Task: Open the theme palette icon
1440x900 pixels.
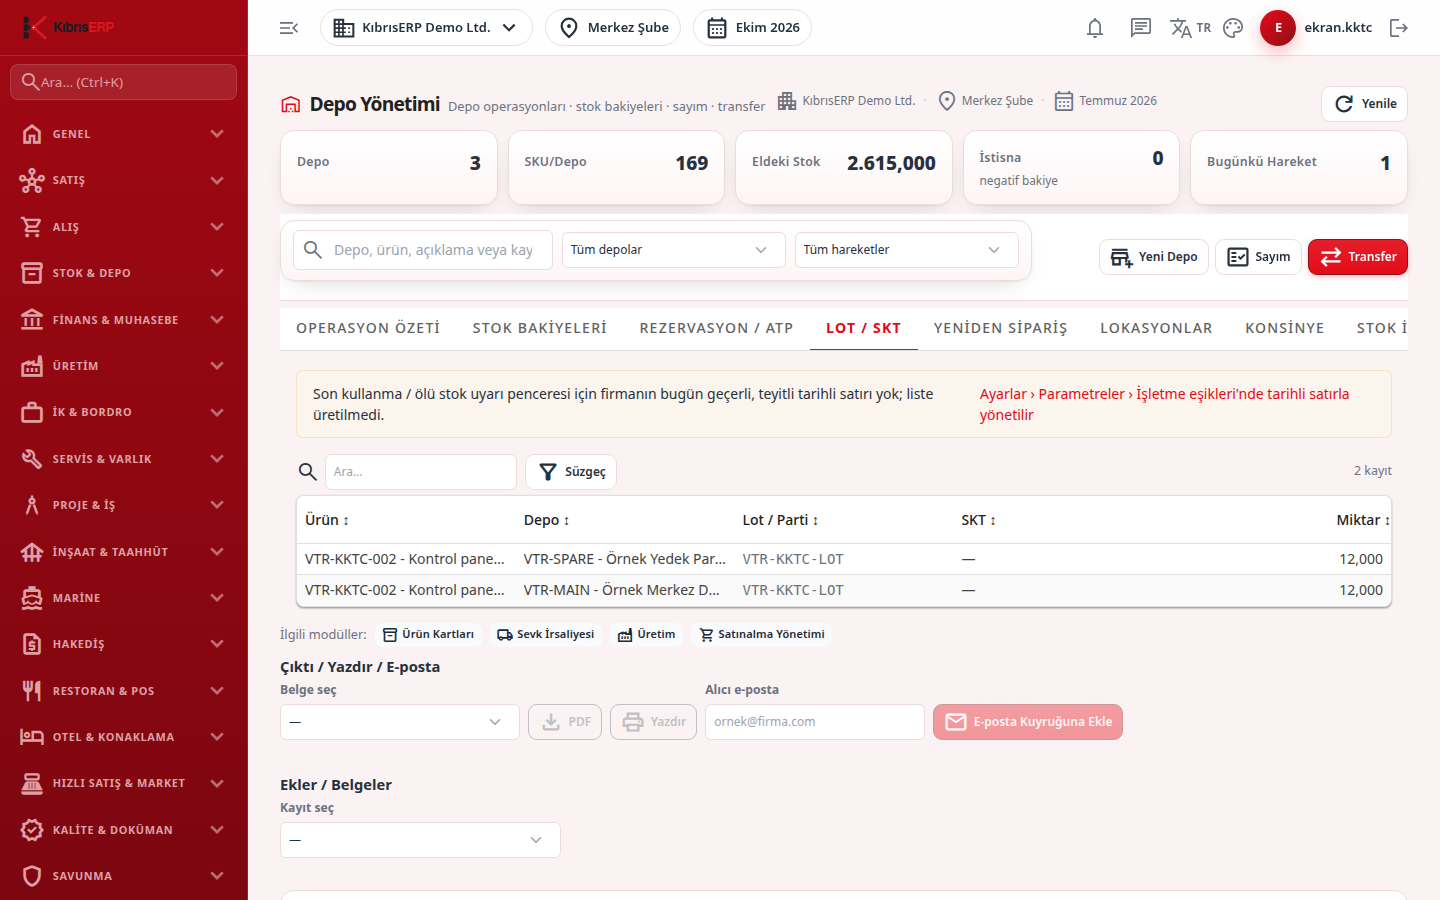Action: 1233,28
